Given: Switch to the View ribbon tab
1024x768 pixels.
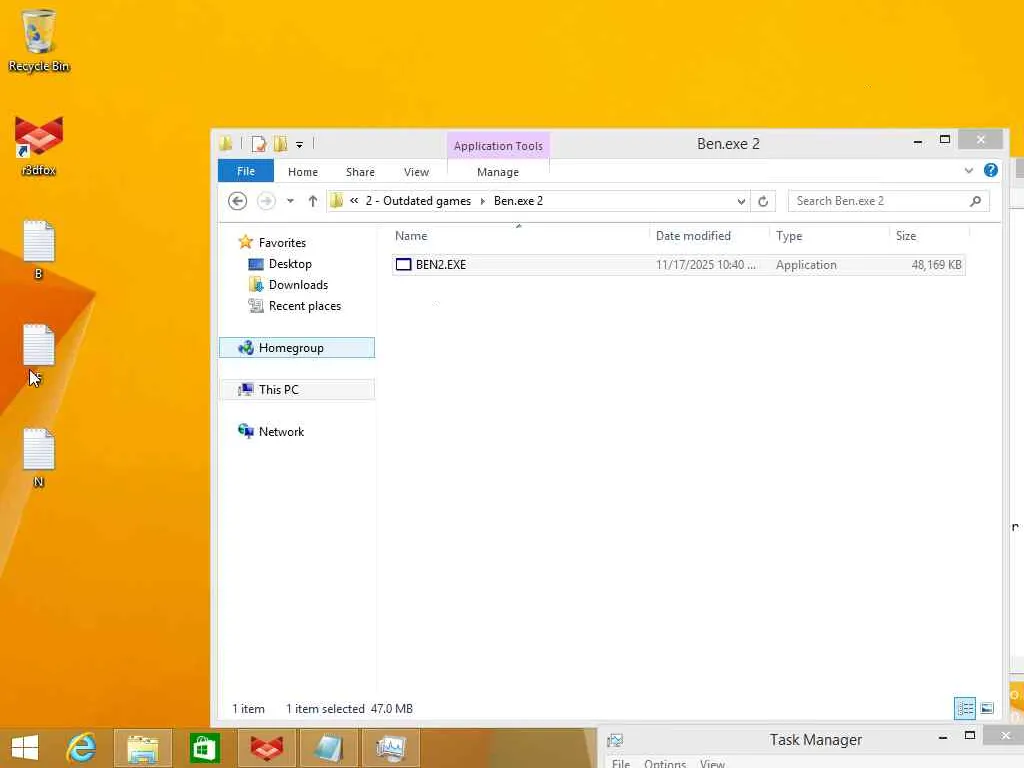Looking at the screenshot, I should coord(416,172).
